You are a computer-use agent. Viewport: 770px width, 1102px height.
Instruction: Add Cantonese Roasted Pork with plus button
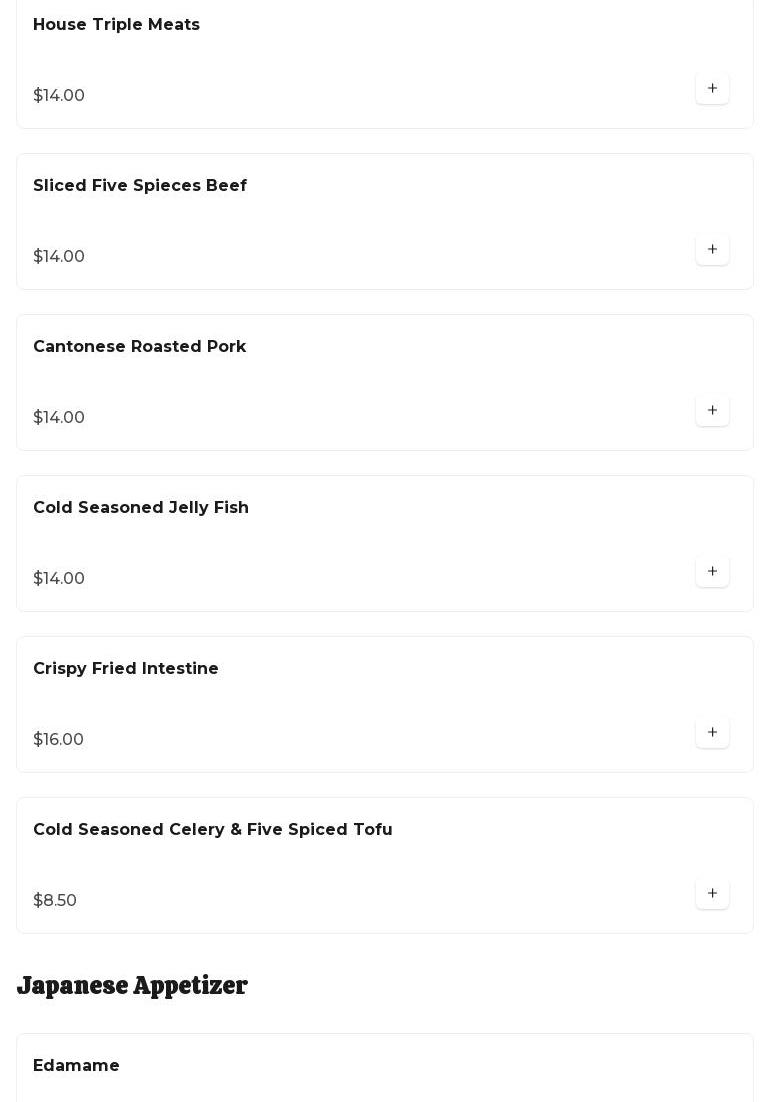712,411
